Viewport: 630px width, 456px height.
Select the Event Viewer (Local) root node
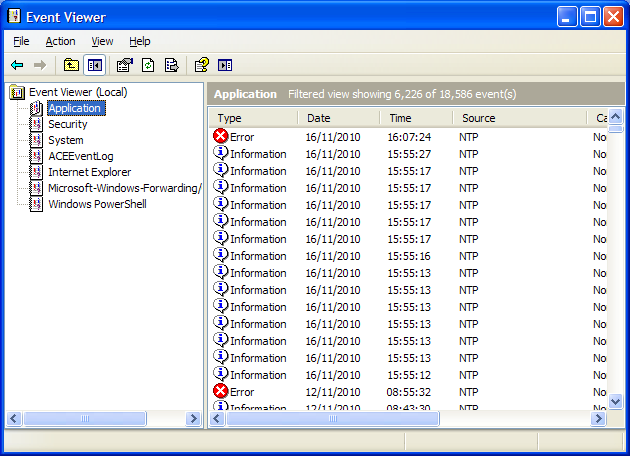pos(78,92)
